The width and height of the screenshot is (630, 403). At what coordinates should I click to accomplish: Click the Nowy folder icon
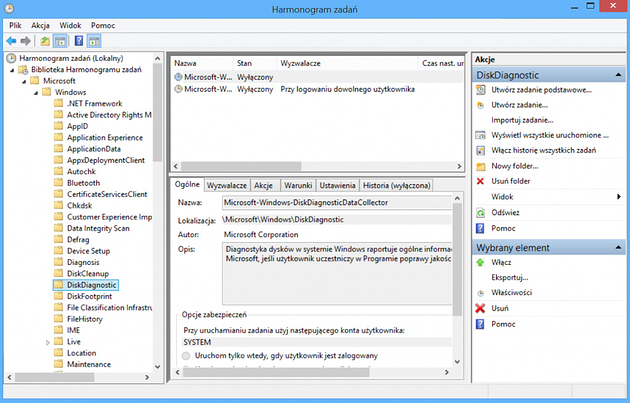(x=481, y=166)
